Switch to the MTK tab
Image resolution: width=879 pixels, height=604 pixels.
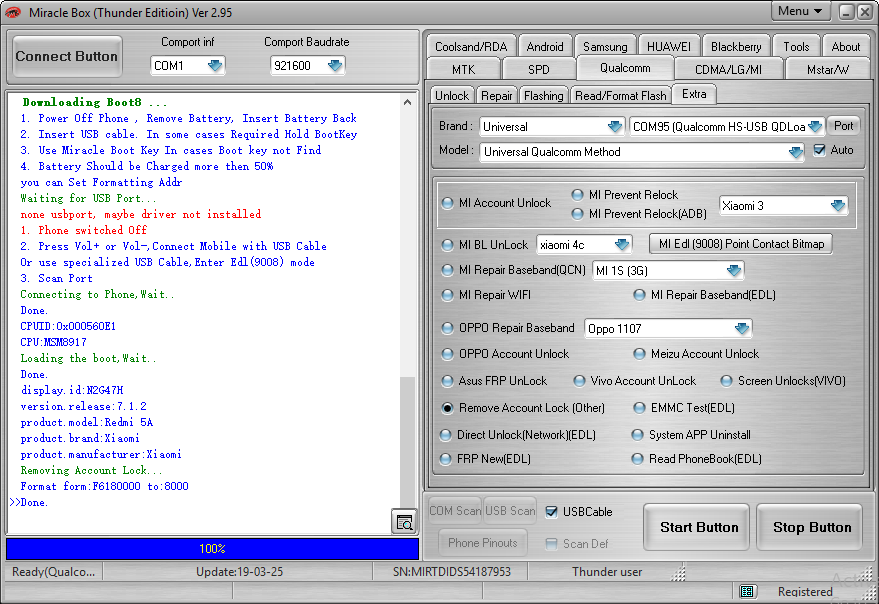(463, 70)
